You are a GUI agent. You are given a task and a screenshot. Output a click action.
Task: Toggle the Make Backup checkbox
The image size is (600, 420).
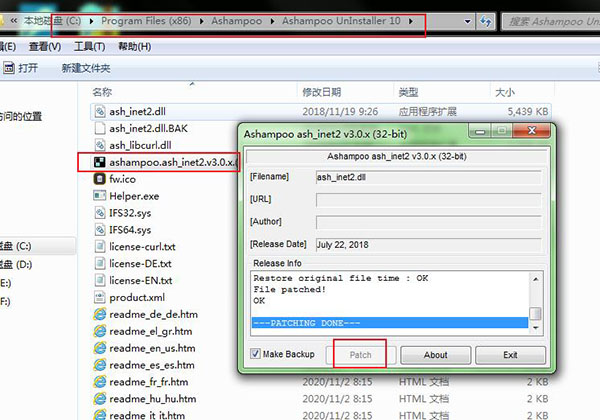click(255, 353)
